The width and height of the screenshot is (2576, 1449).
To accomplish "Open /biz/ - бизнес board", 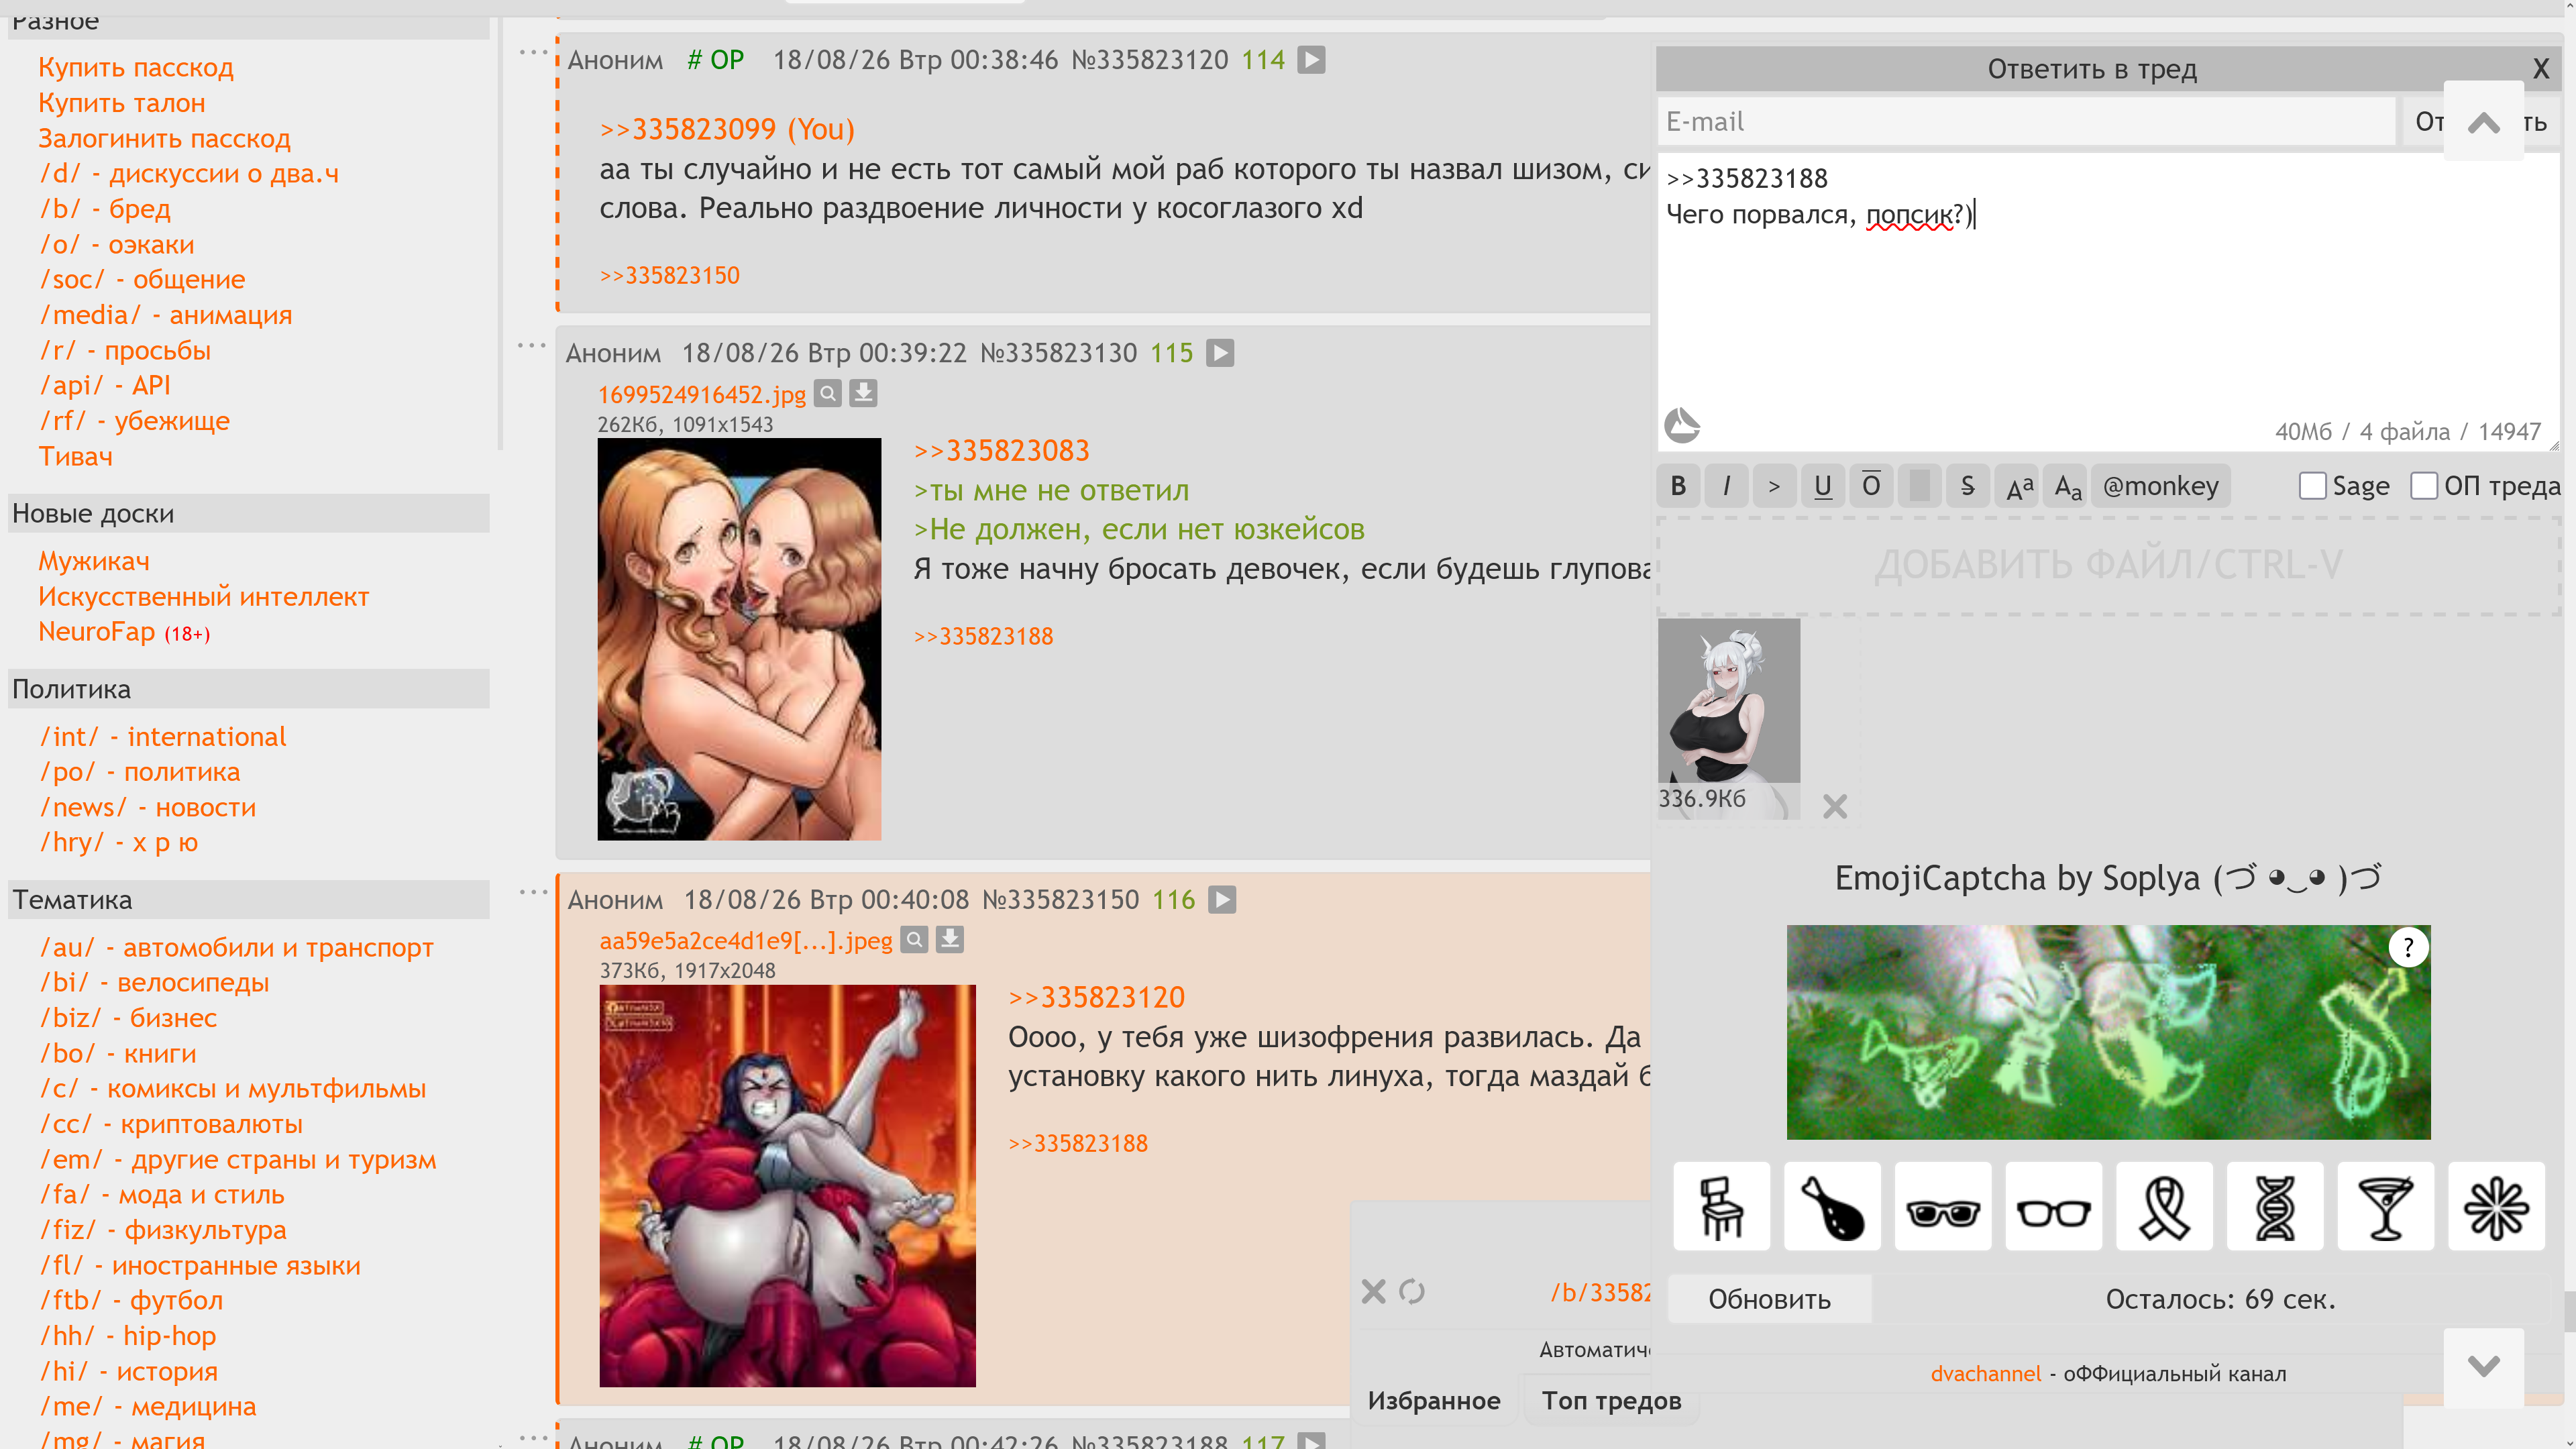I will pyautogui.click(x=128, y=1018).
